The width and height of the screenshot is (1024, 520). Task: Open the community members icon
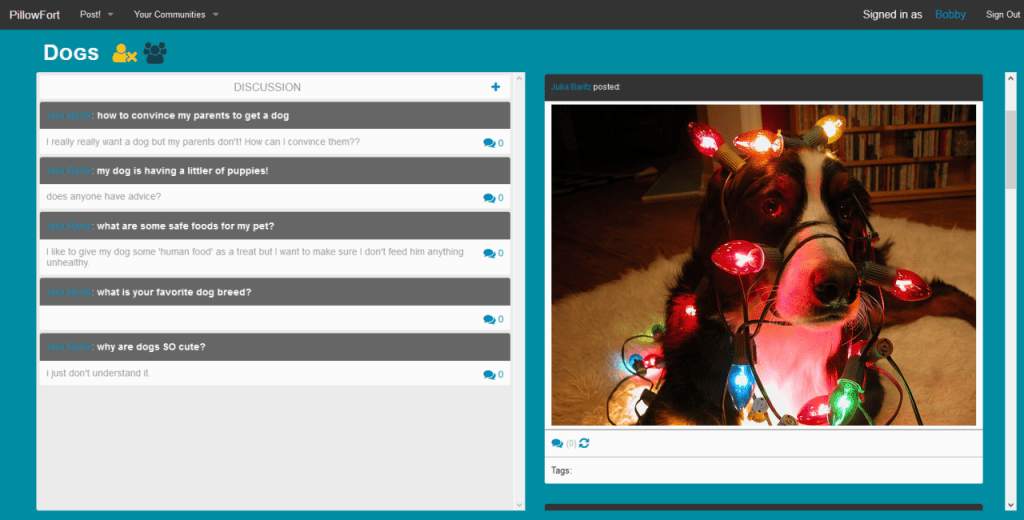pyautogui.click(x=155, y=53)
